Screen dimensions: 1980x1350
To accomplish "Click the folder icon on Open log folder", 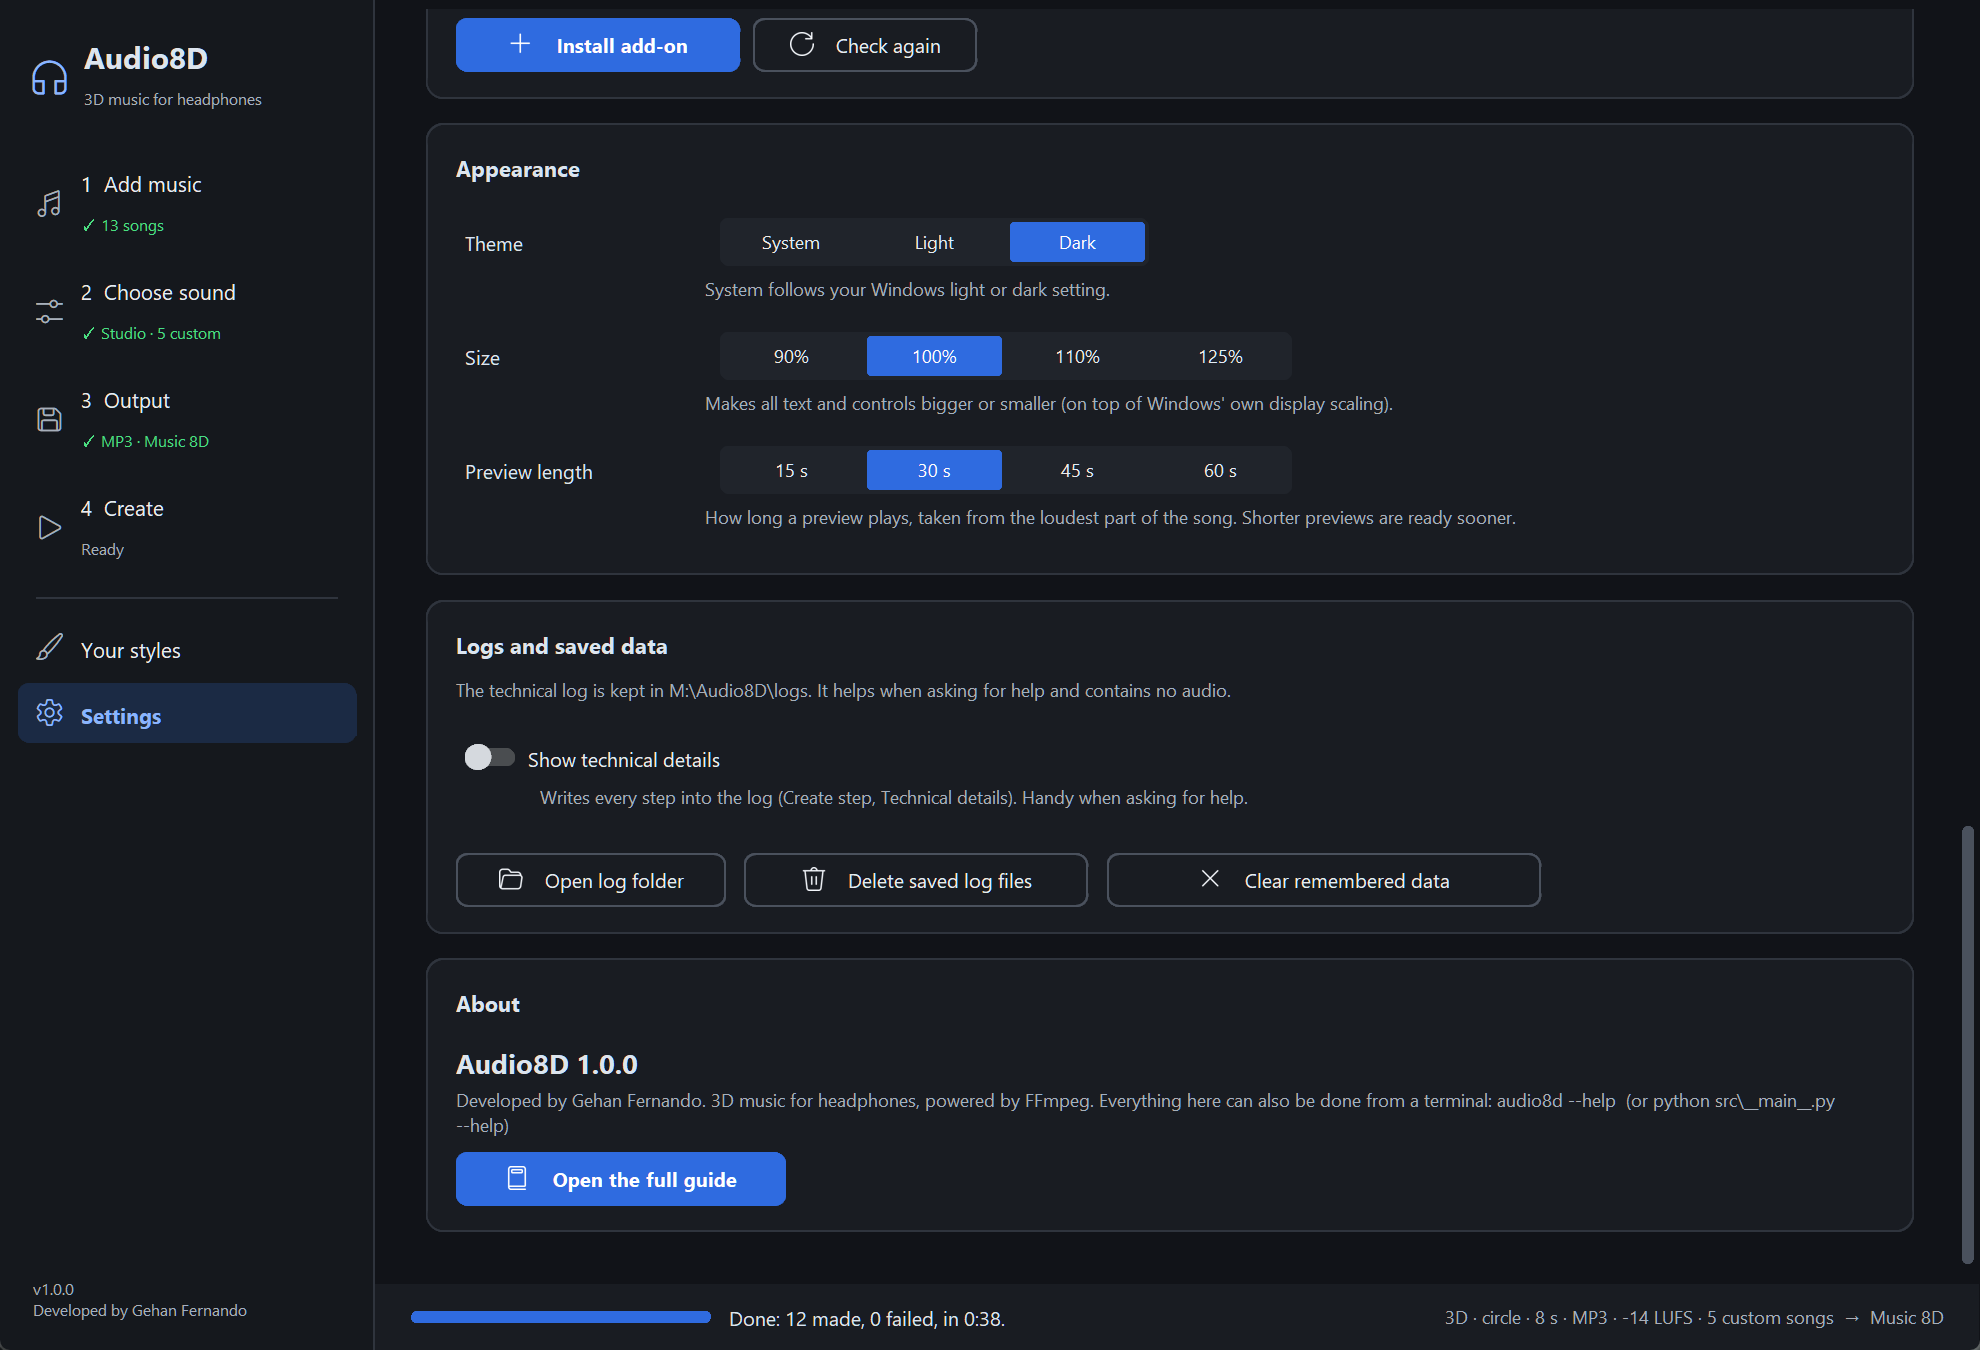I will (x=511, y=879).
